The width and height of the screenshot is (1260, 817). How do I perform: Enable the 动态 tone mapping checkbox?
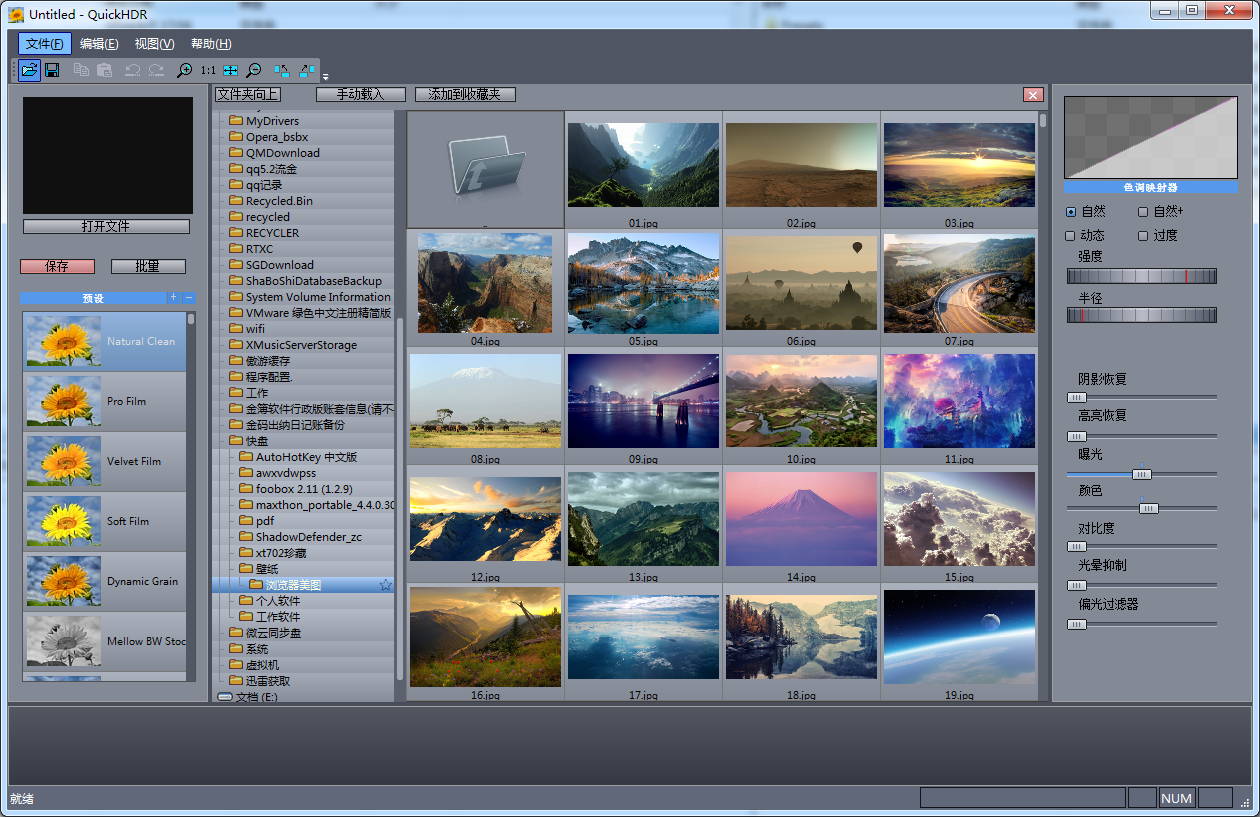click(1069, 235)
